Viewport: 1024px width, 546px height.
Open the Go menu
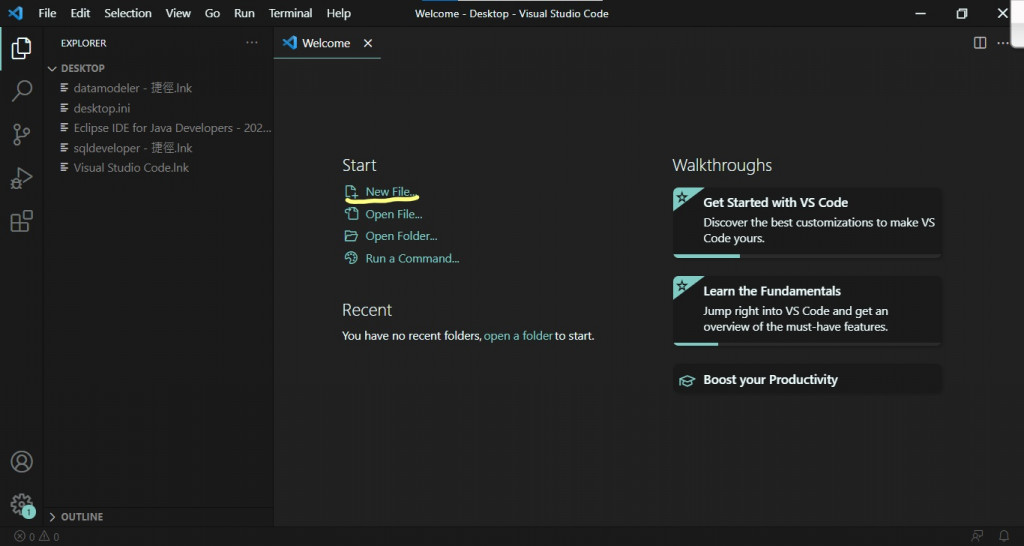point(212,13)
